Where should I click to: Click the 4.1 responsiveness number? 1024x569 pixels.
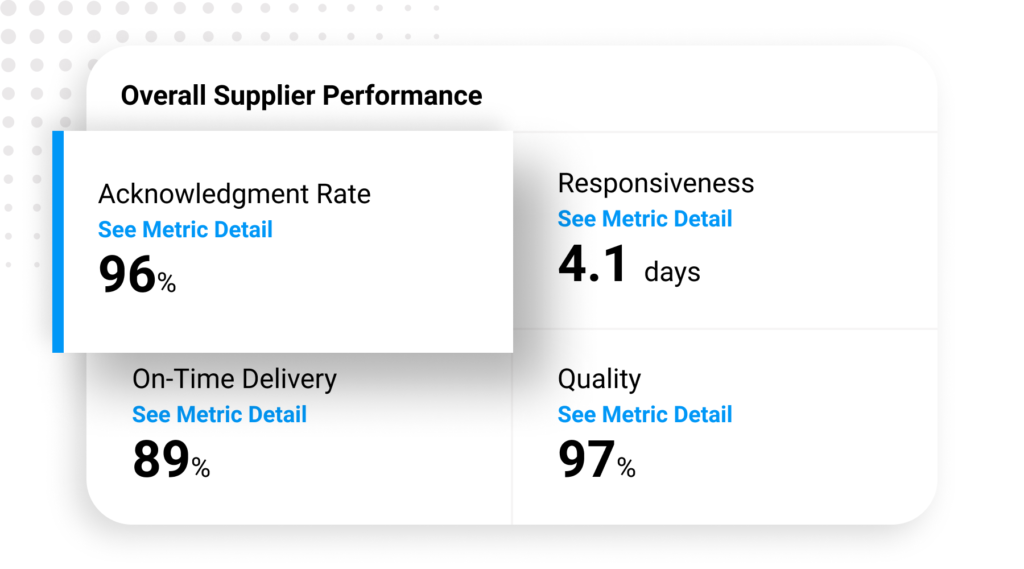pos(592,264)
